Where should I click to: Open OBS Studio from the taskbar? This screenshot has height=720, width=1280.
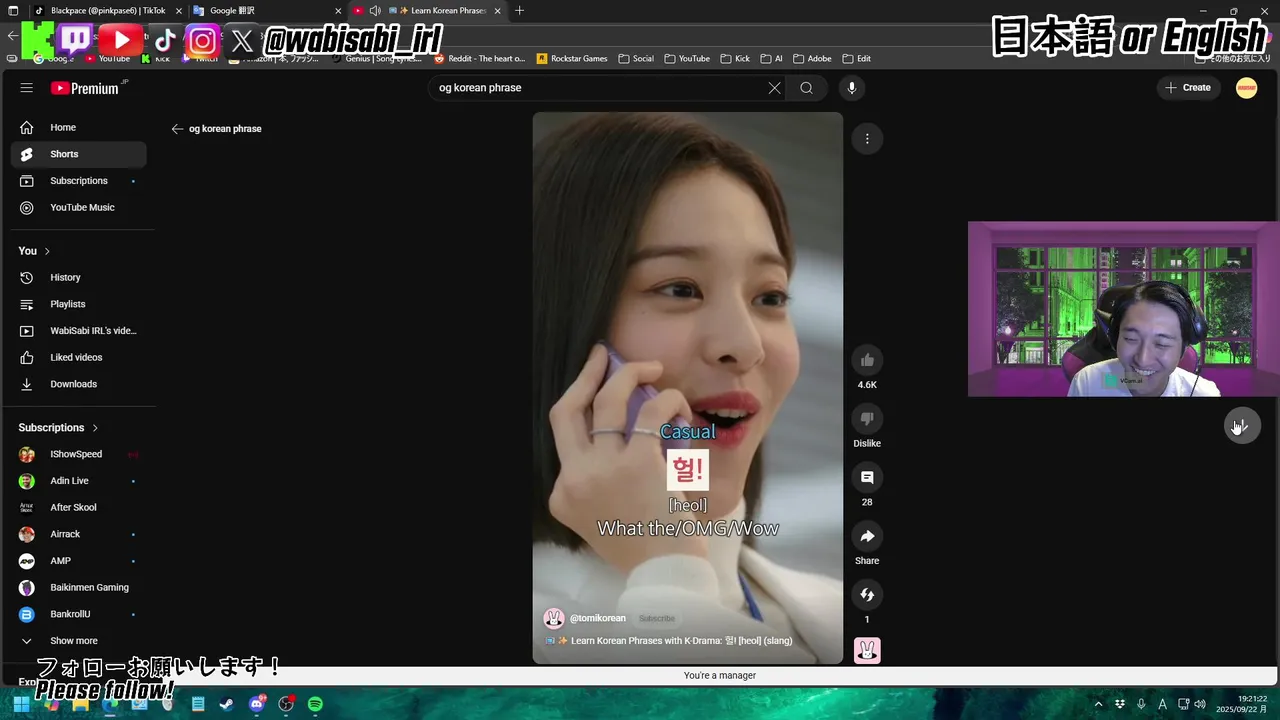tap(286, 704)
